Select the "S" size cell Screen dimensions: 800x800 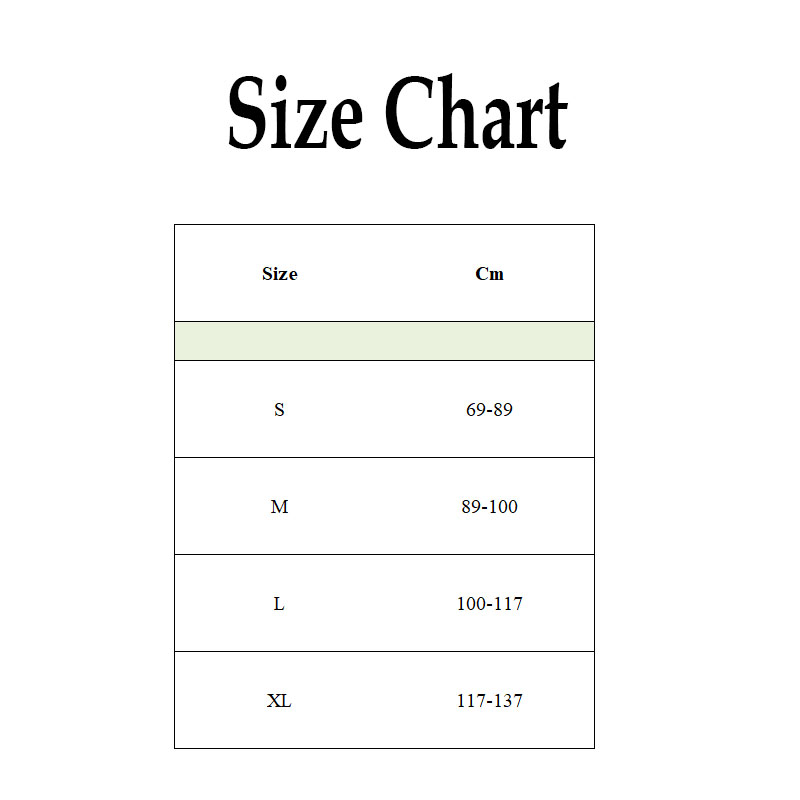point(279,410)
